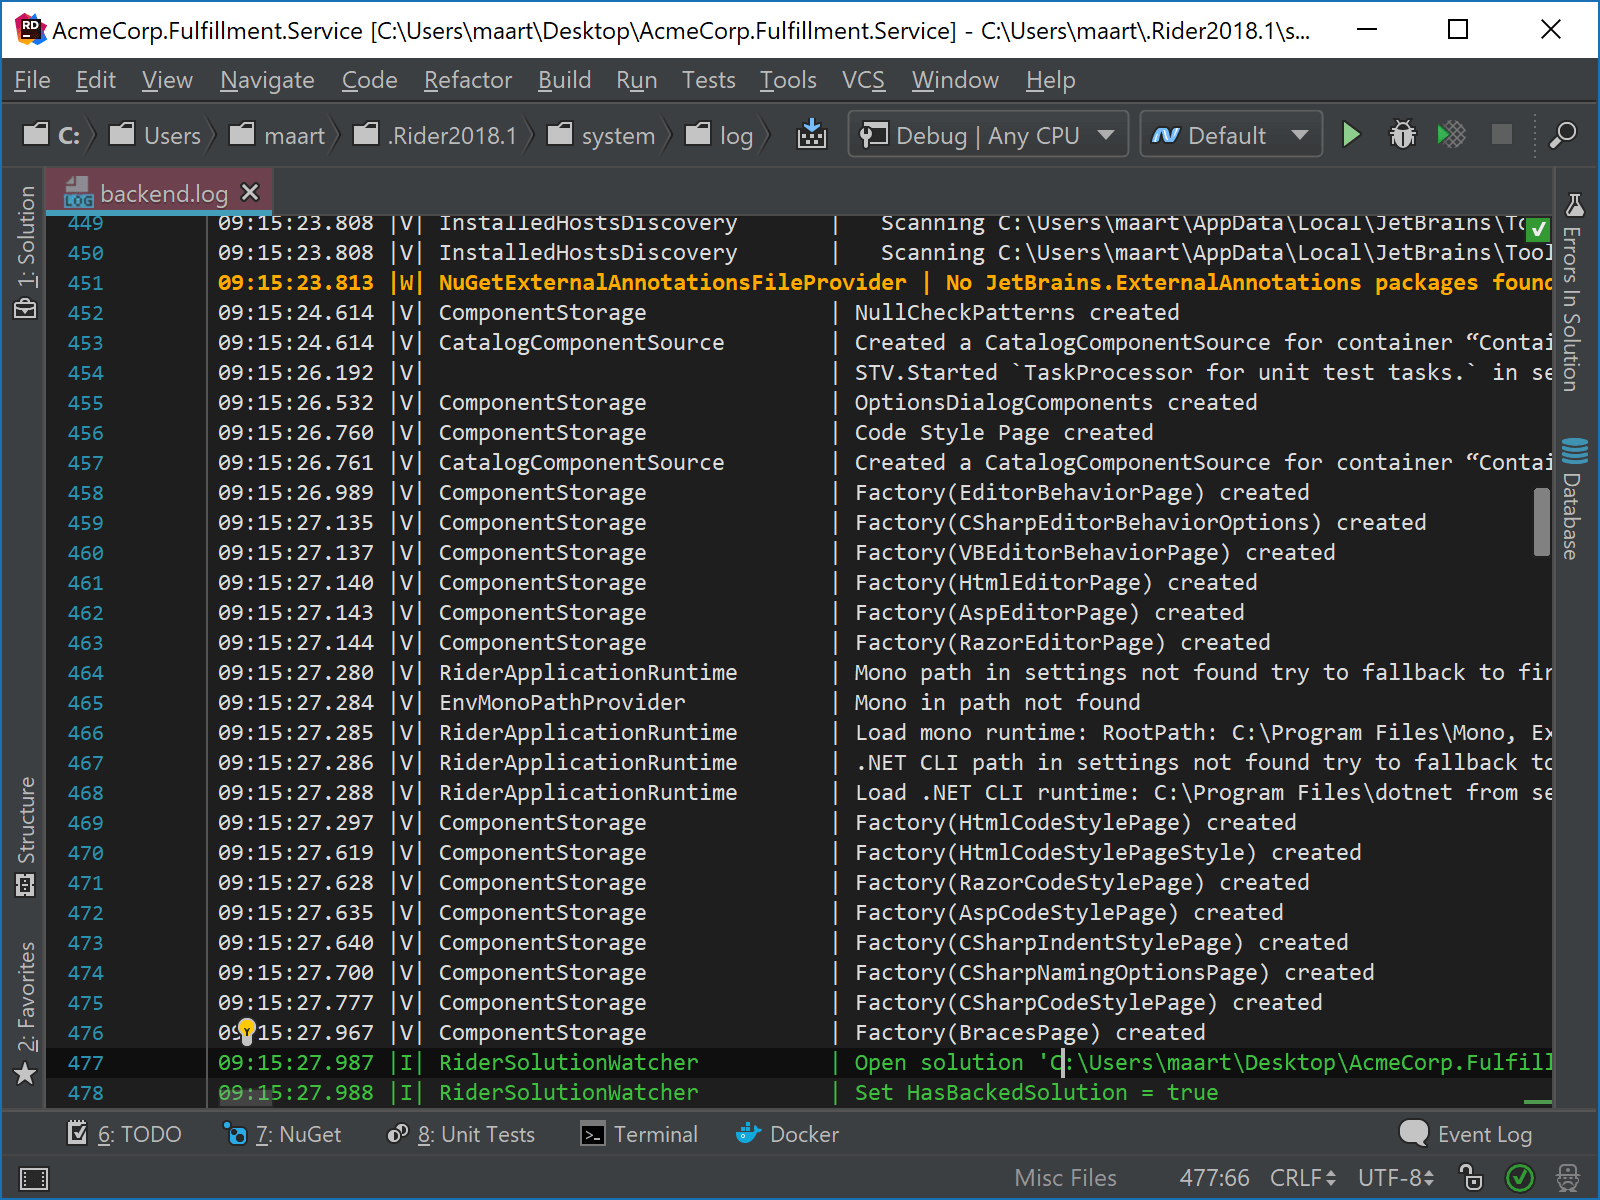Open the Database side panel
This screenshot has height=1200, width=1600.
[x=1574, y=498]
